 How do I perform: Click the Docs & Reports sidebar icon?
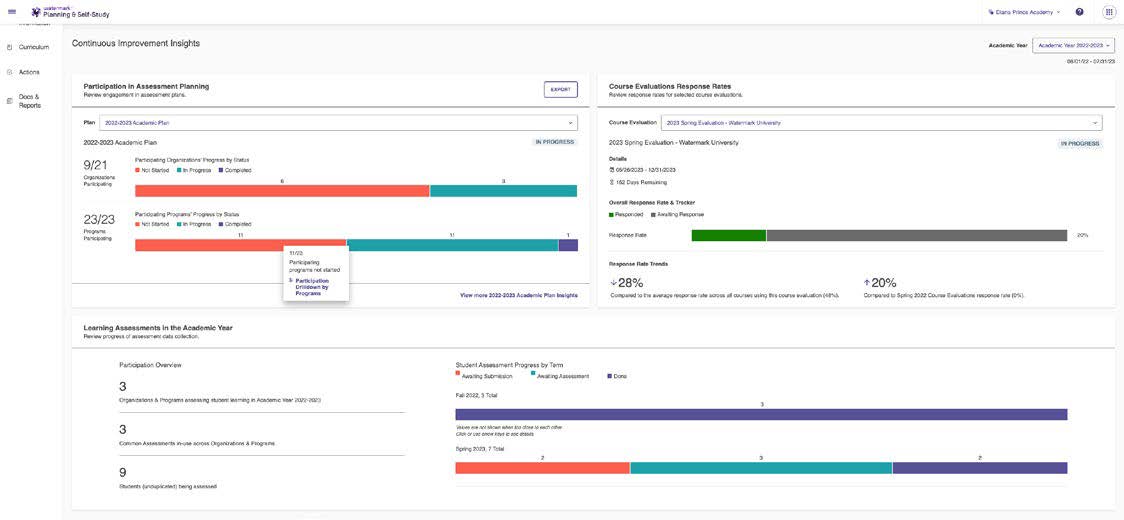click(9, 101)
